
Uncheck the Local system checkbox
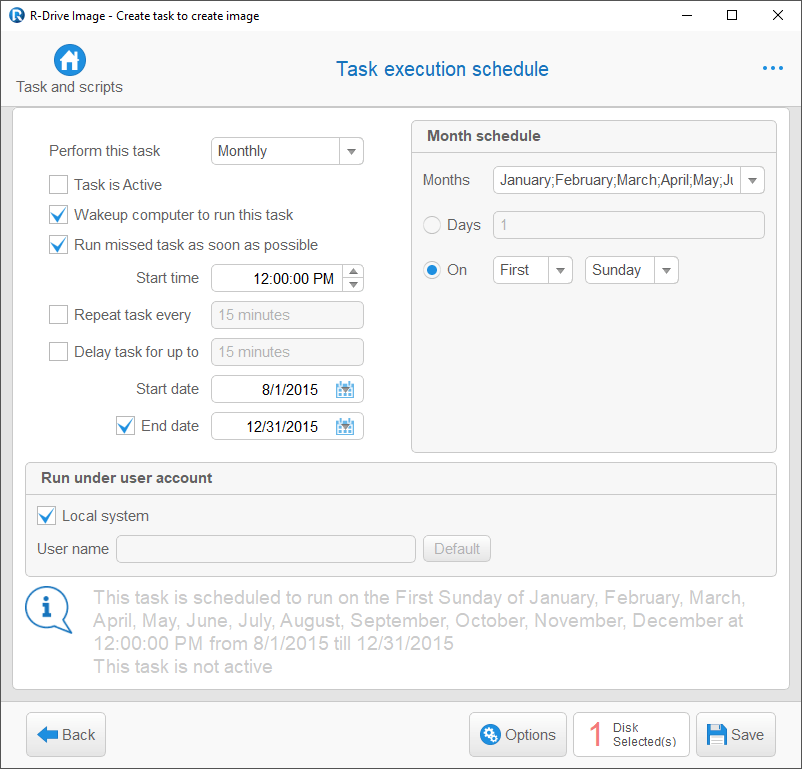coord(46,516)
